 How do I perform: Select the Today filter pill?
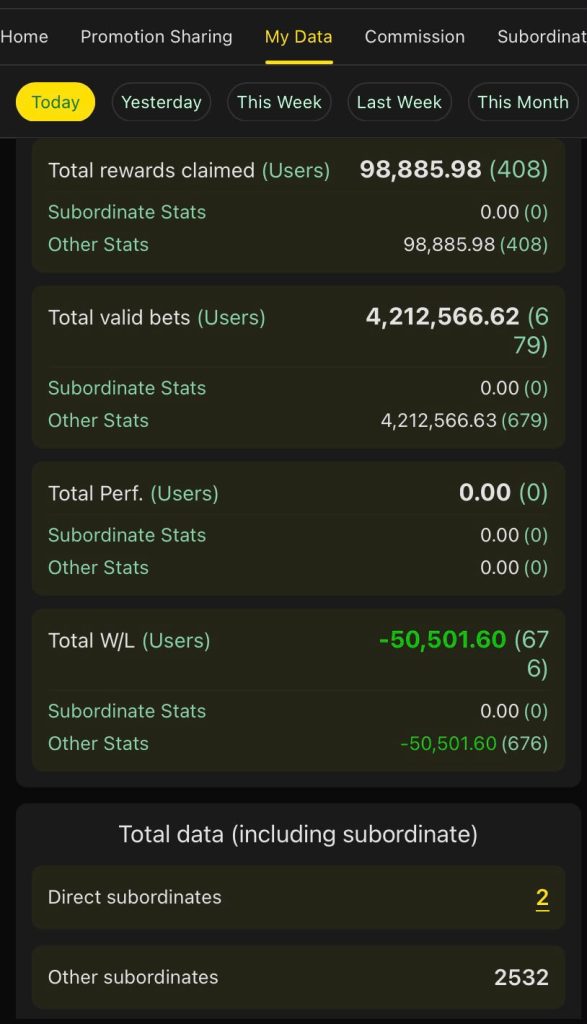56,102
